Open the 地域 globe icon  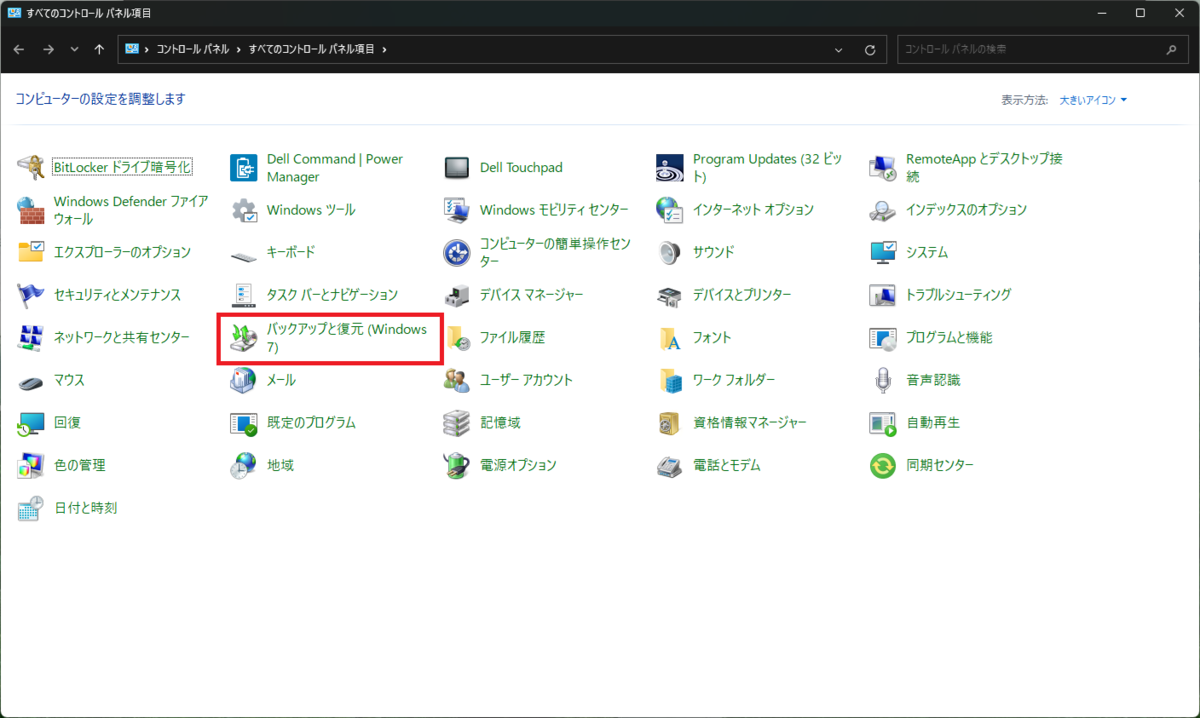pyautogui.click(x=244, y=465)
